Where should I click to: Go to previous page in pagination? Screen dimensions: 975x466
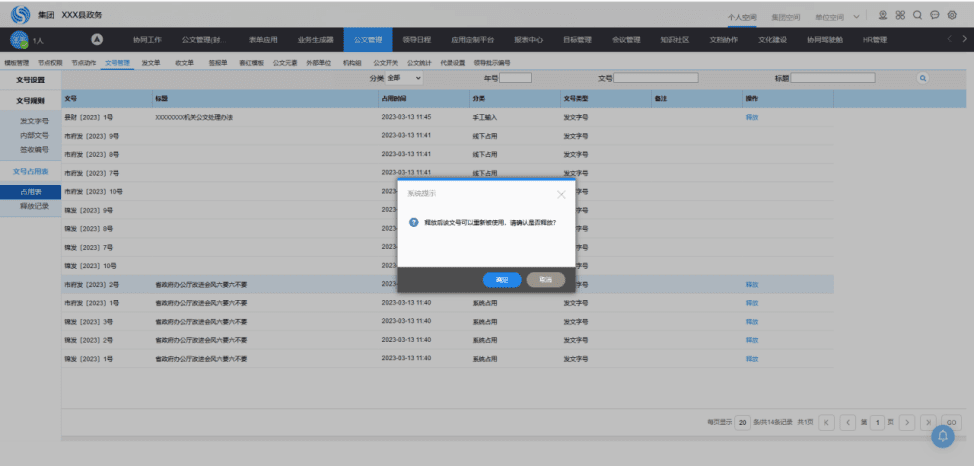coord(848,422)
